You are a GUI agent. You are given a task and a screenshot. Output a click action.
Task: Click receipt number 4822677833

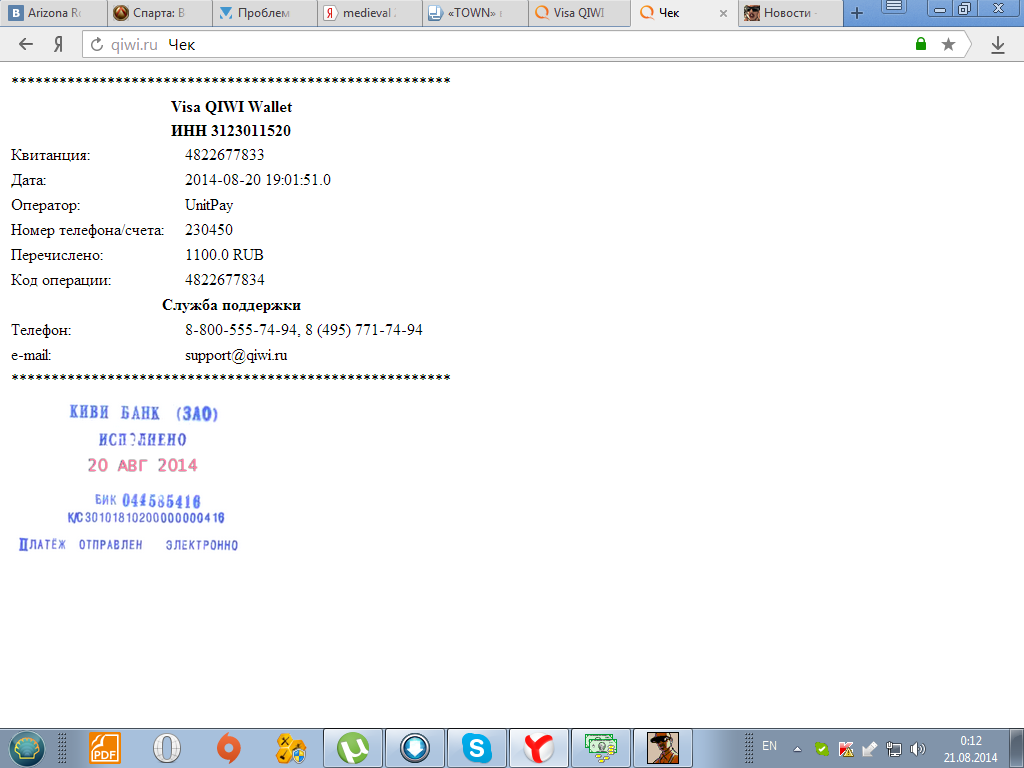coord(225,155)
